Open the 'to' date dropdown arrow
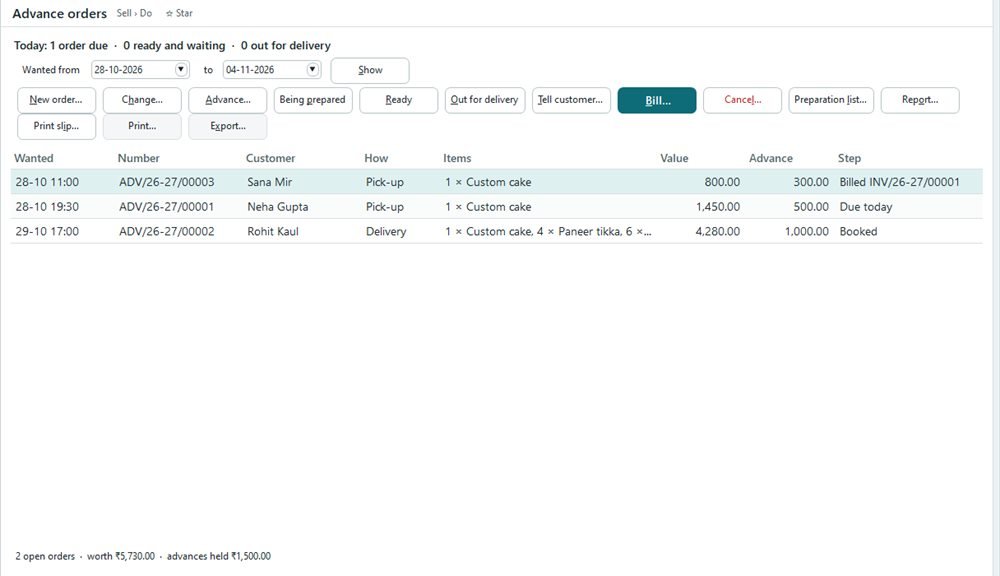 coord(312,69)
